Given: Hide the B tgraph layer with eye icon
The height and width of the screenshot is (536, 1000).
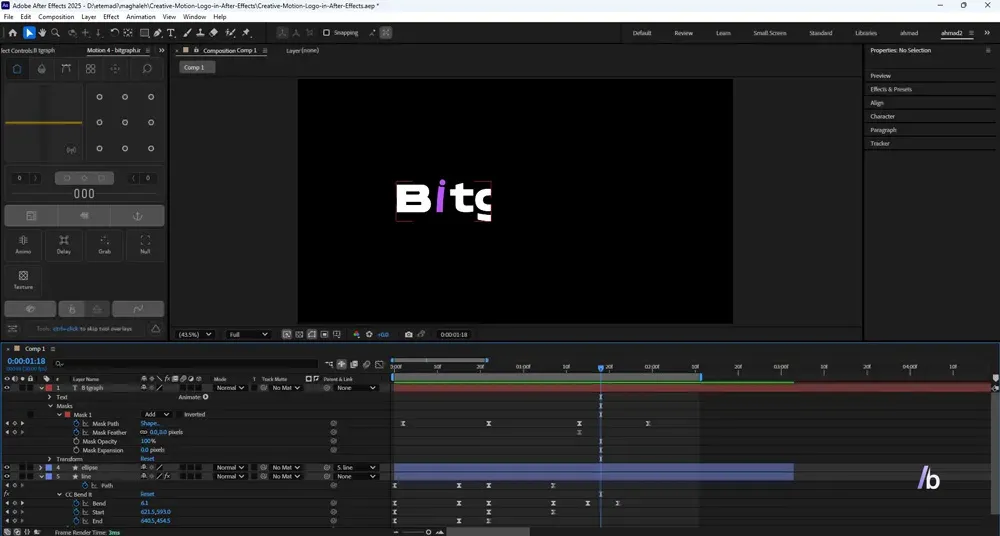Looking at the screenshot, I should tap(7, 388).
